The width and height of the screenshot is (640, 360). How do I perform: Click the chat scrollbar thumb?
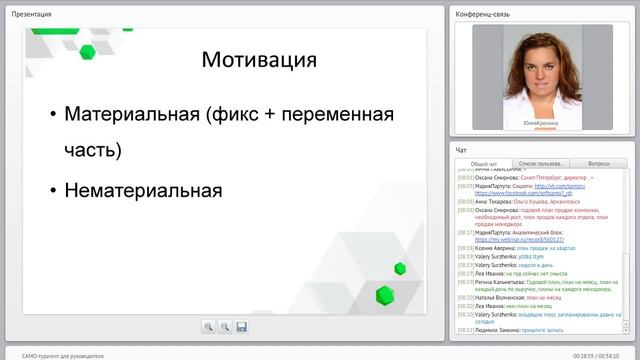(627, 286)
